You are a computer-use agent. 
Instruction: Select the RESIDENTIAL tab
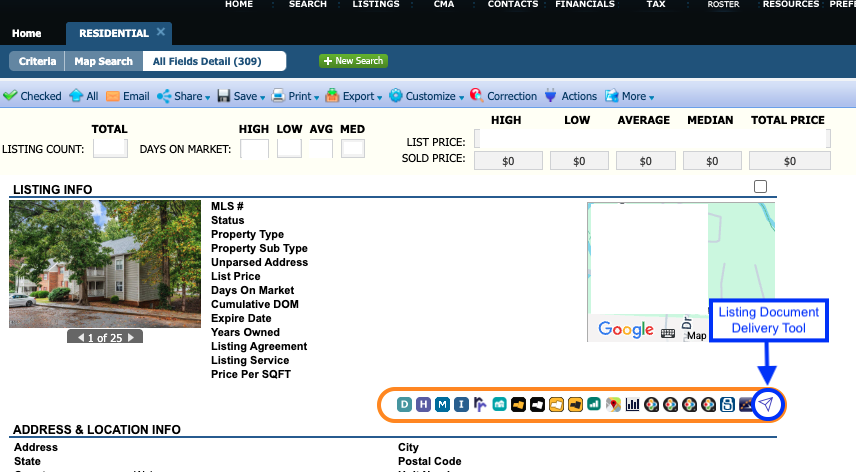point(114,33)
